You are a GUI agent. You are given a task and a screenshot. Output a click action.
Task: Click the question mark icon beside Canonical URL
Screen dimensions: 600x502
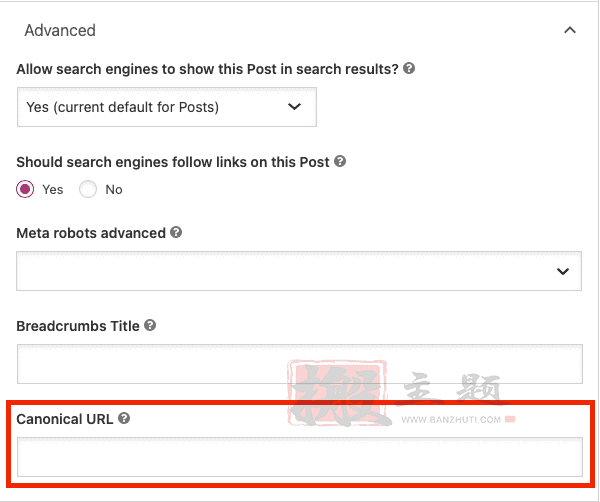124,418
